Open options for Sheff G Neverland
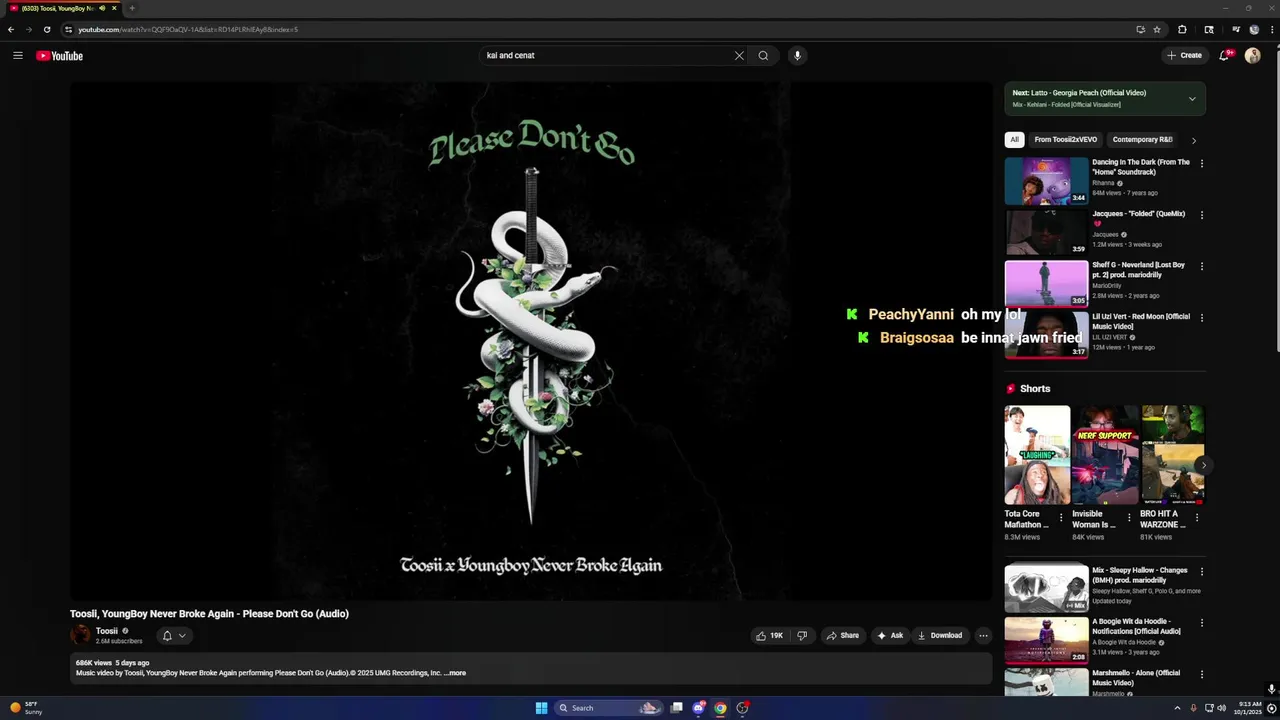 click(x=1202, y=266)
